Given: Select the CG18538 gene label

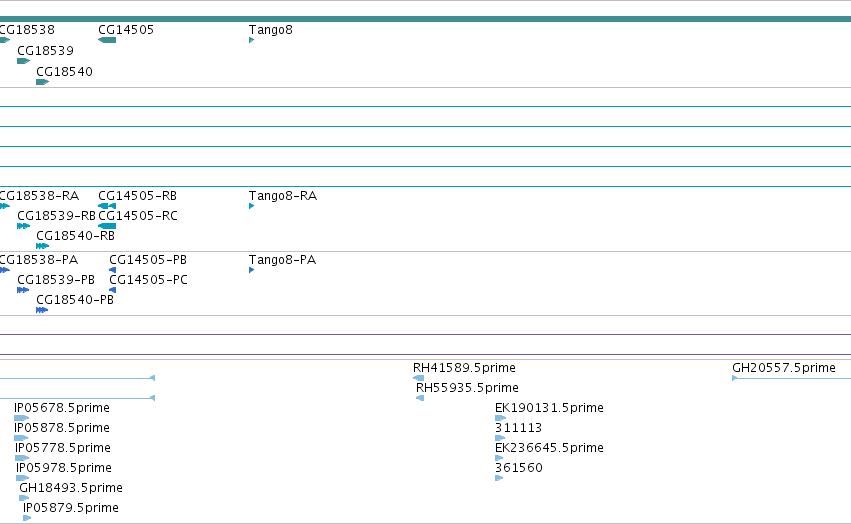Looking at the screenshot, I should [x=27, y=30].
